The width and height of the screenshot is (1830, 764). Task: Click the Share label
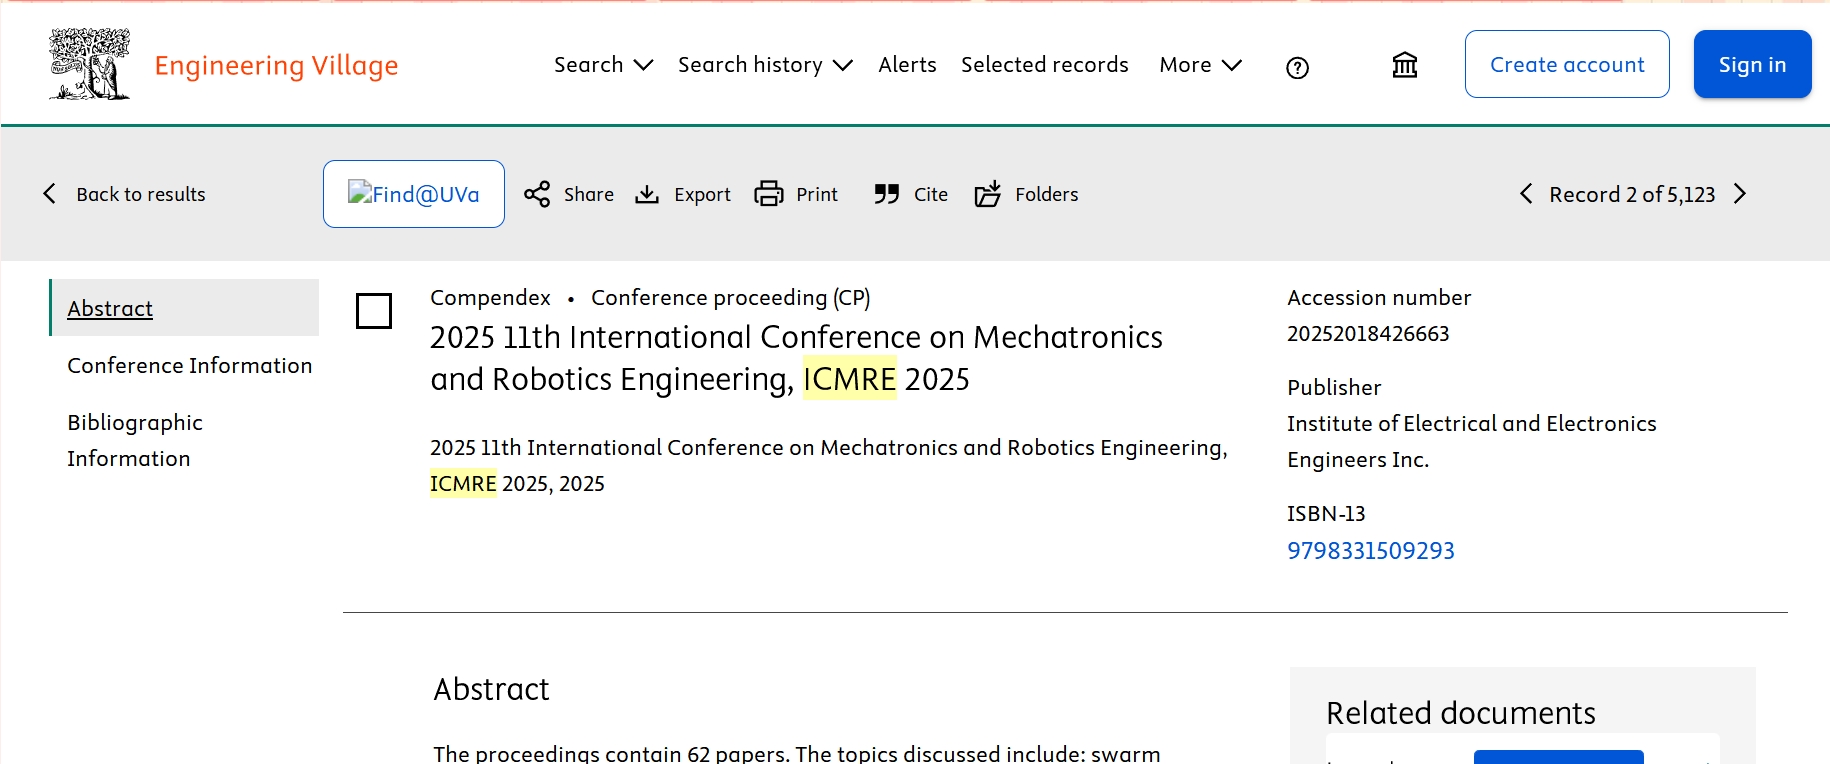589,194
